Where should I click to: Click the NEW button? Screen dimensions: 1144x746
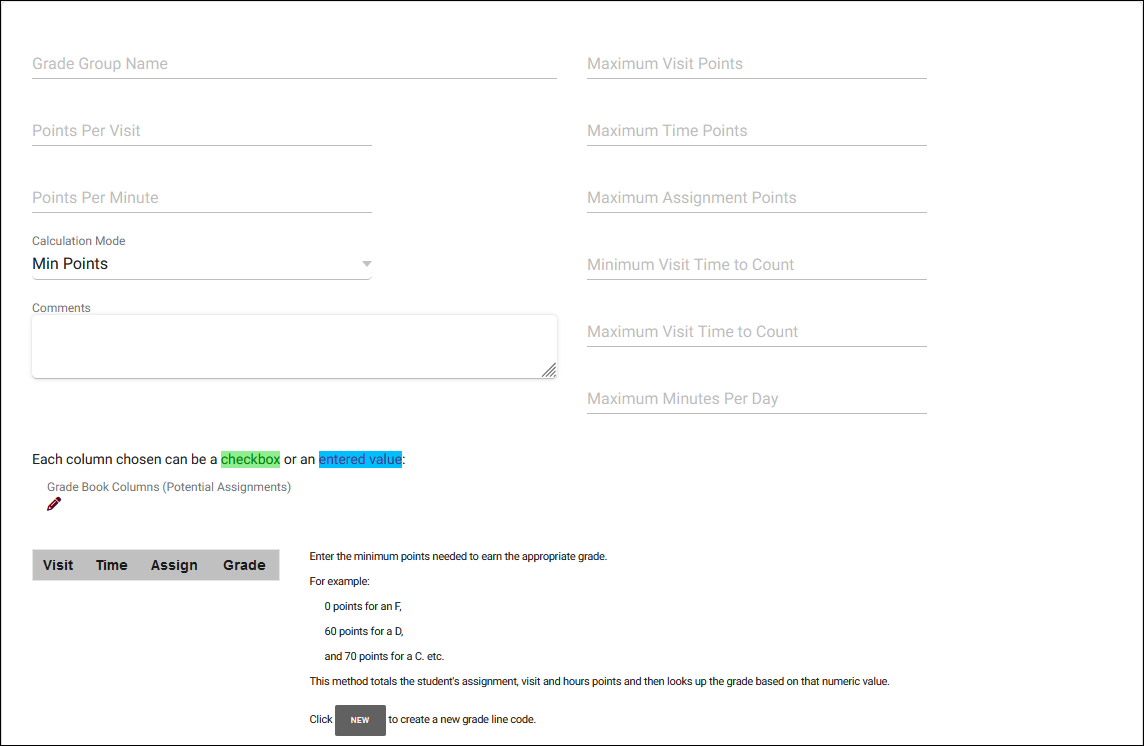360,720
